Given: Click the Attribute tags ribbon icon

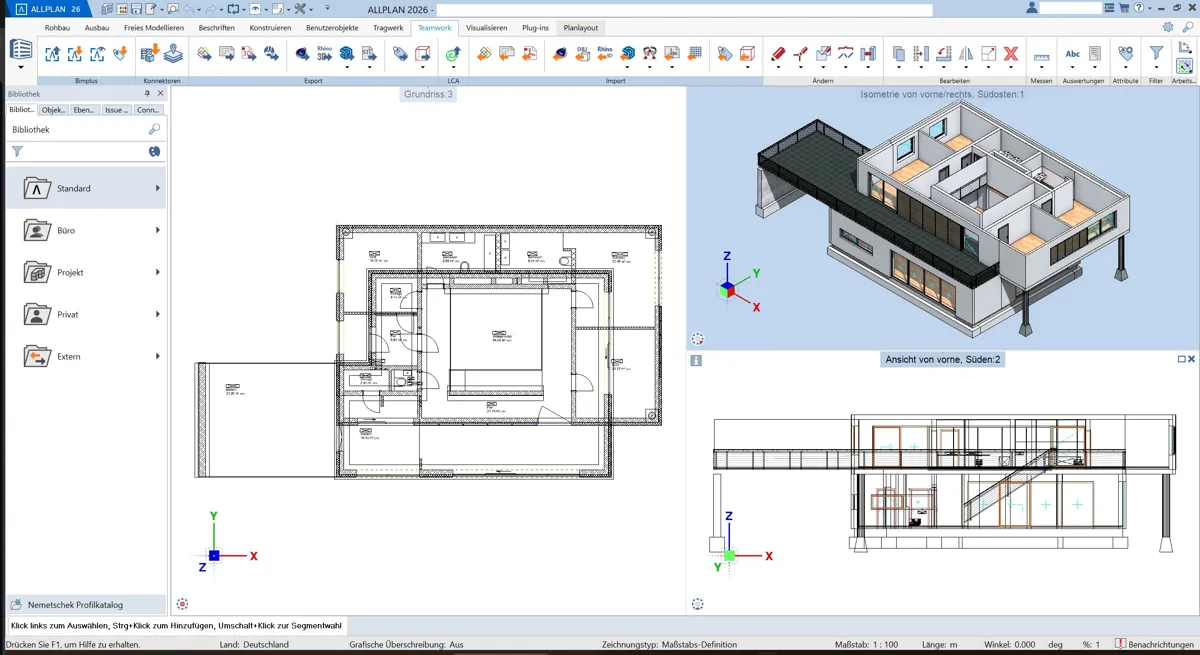Looking at the screenshot, I should click(1126, 52).
